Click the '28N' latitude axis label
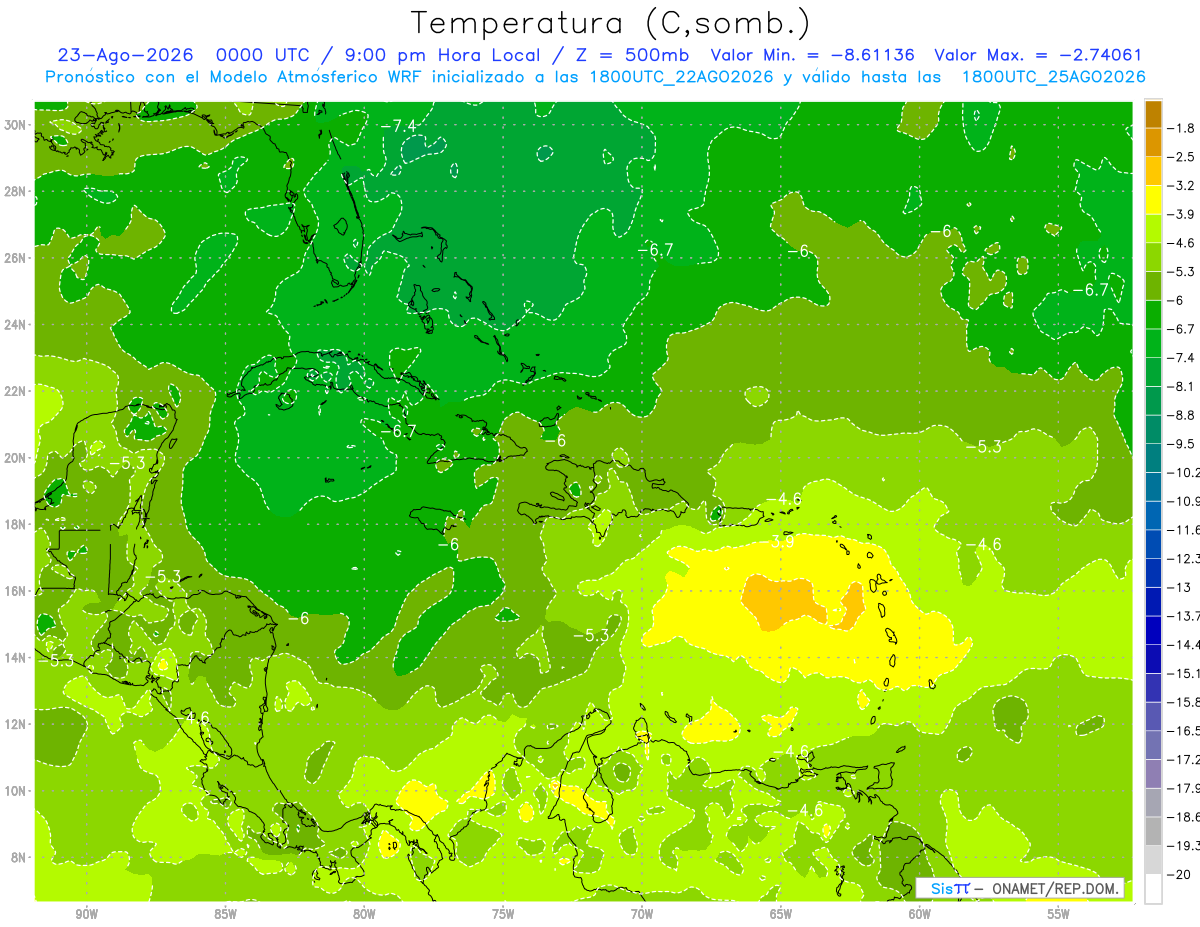The height and width of the screenshot is (927, 1200). pos(15,191)
